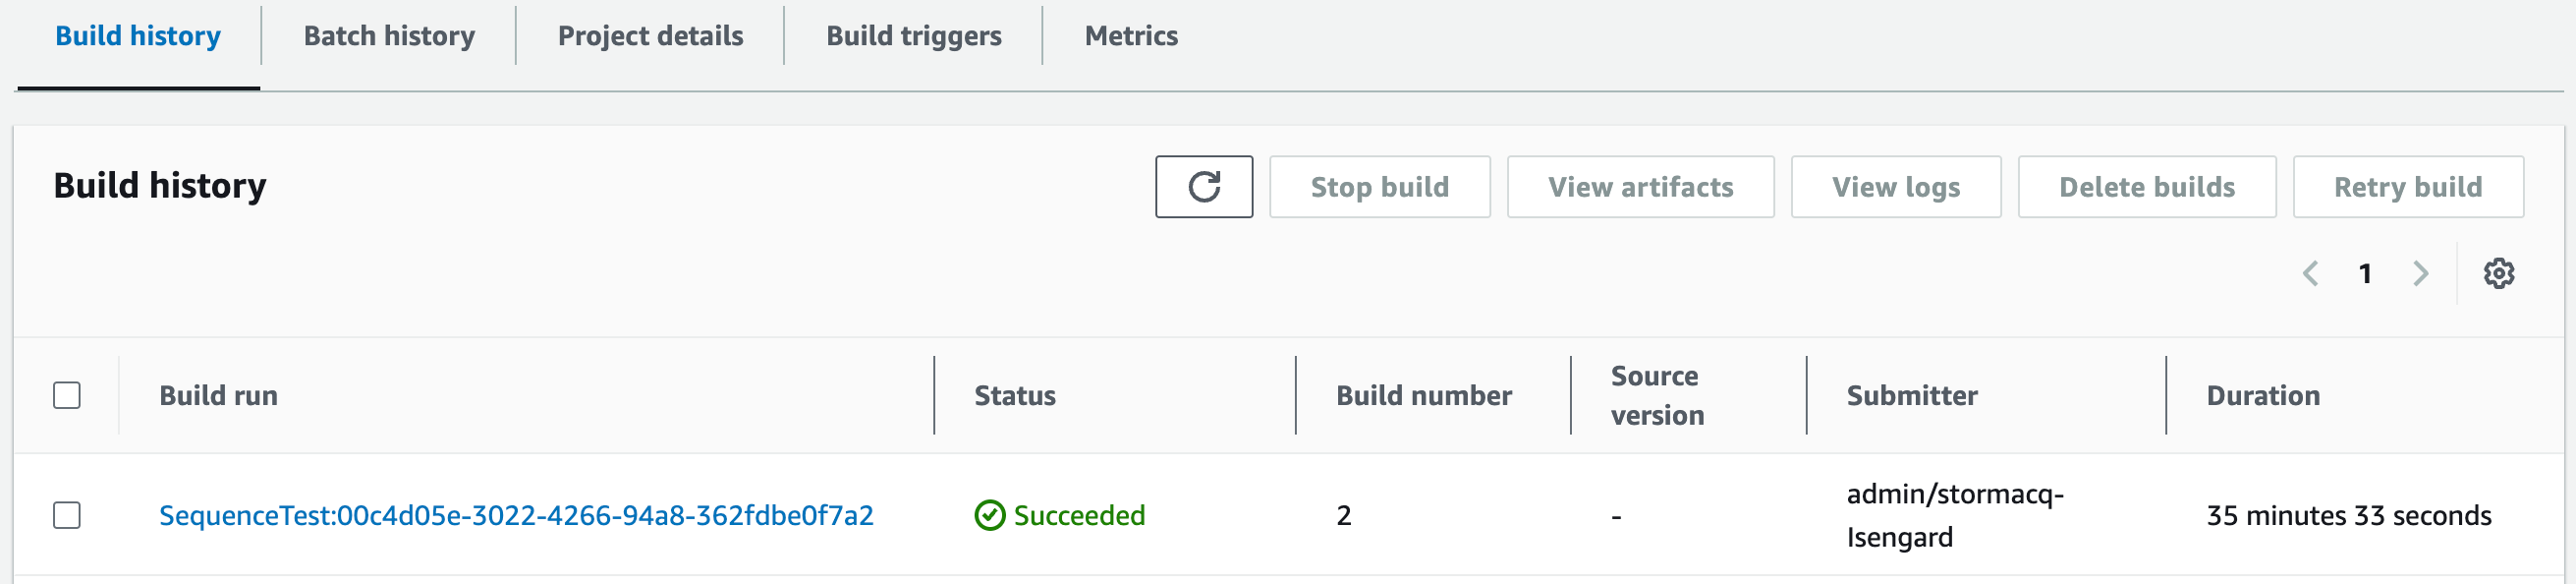Go to next page chevron

[2420, 273]
